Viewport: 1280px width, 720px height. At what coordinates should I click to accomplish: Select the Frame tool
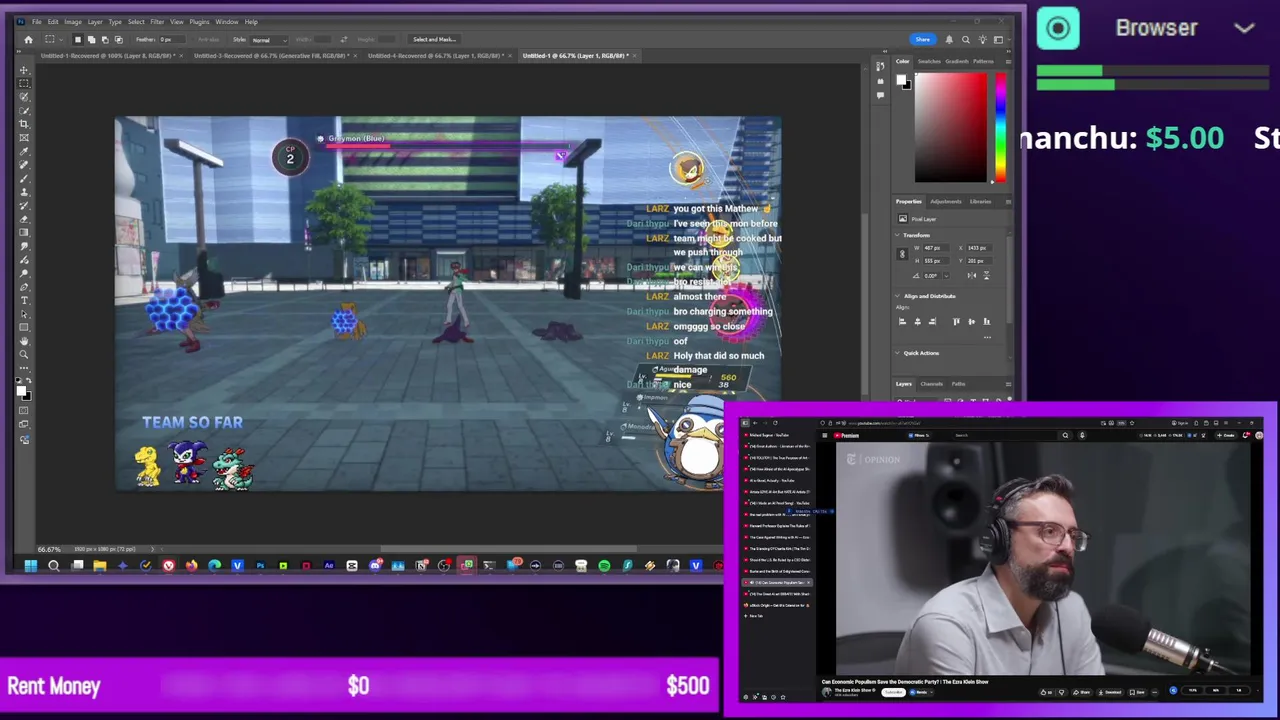(24, 138)
